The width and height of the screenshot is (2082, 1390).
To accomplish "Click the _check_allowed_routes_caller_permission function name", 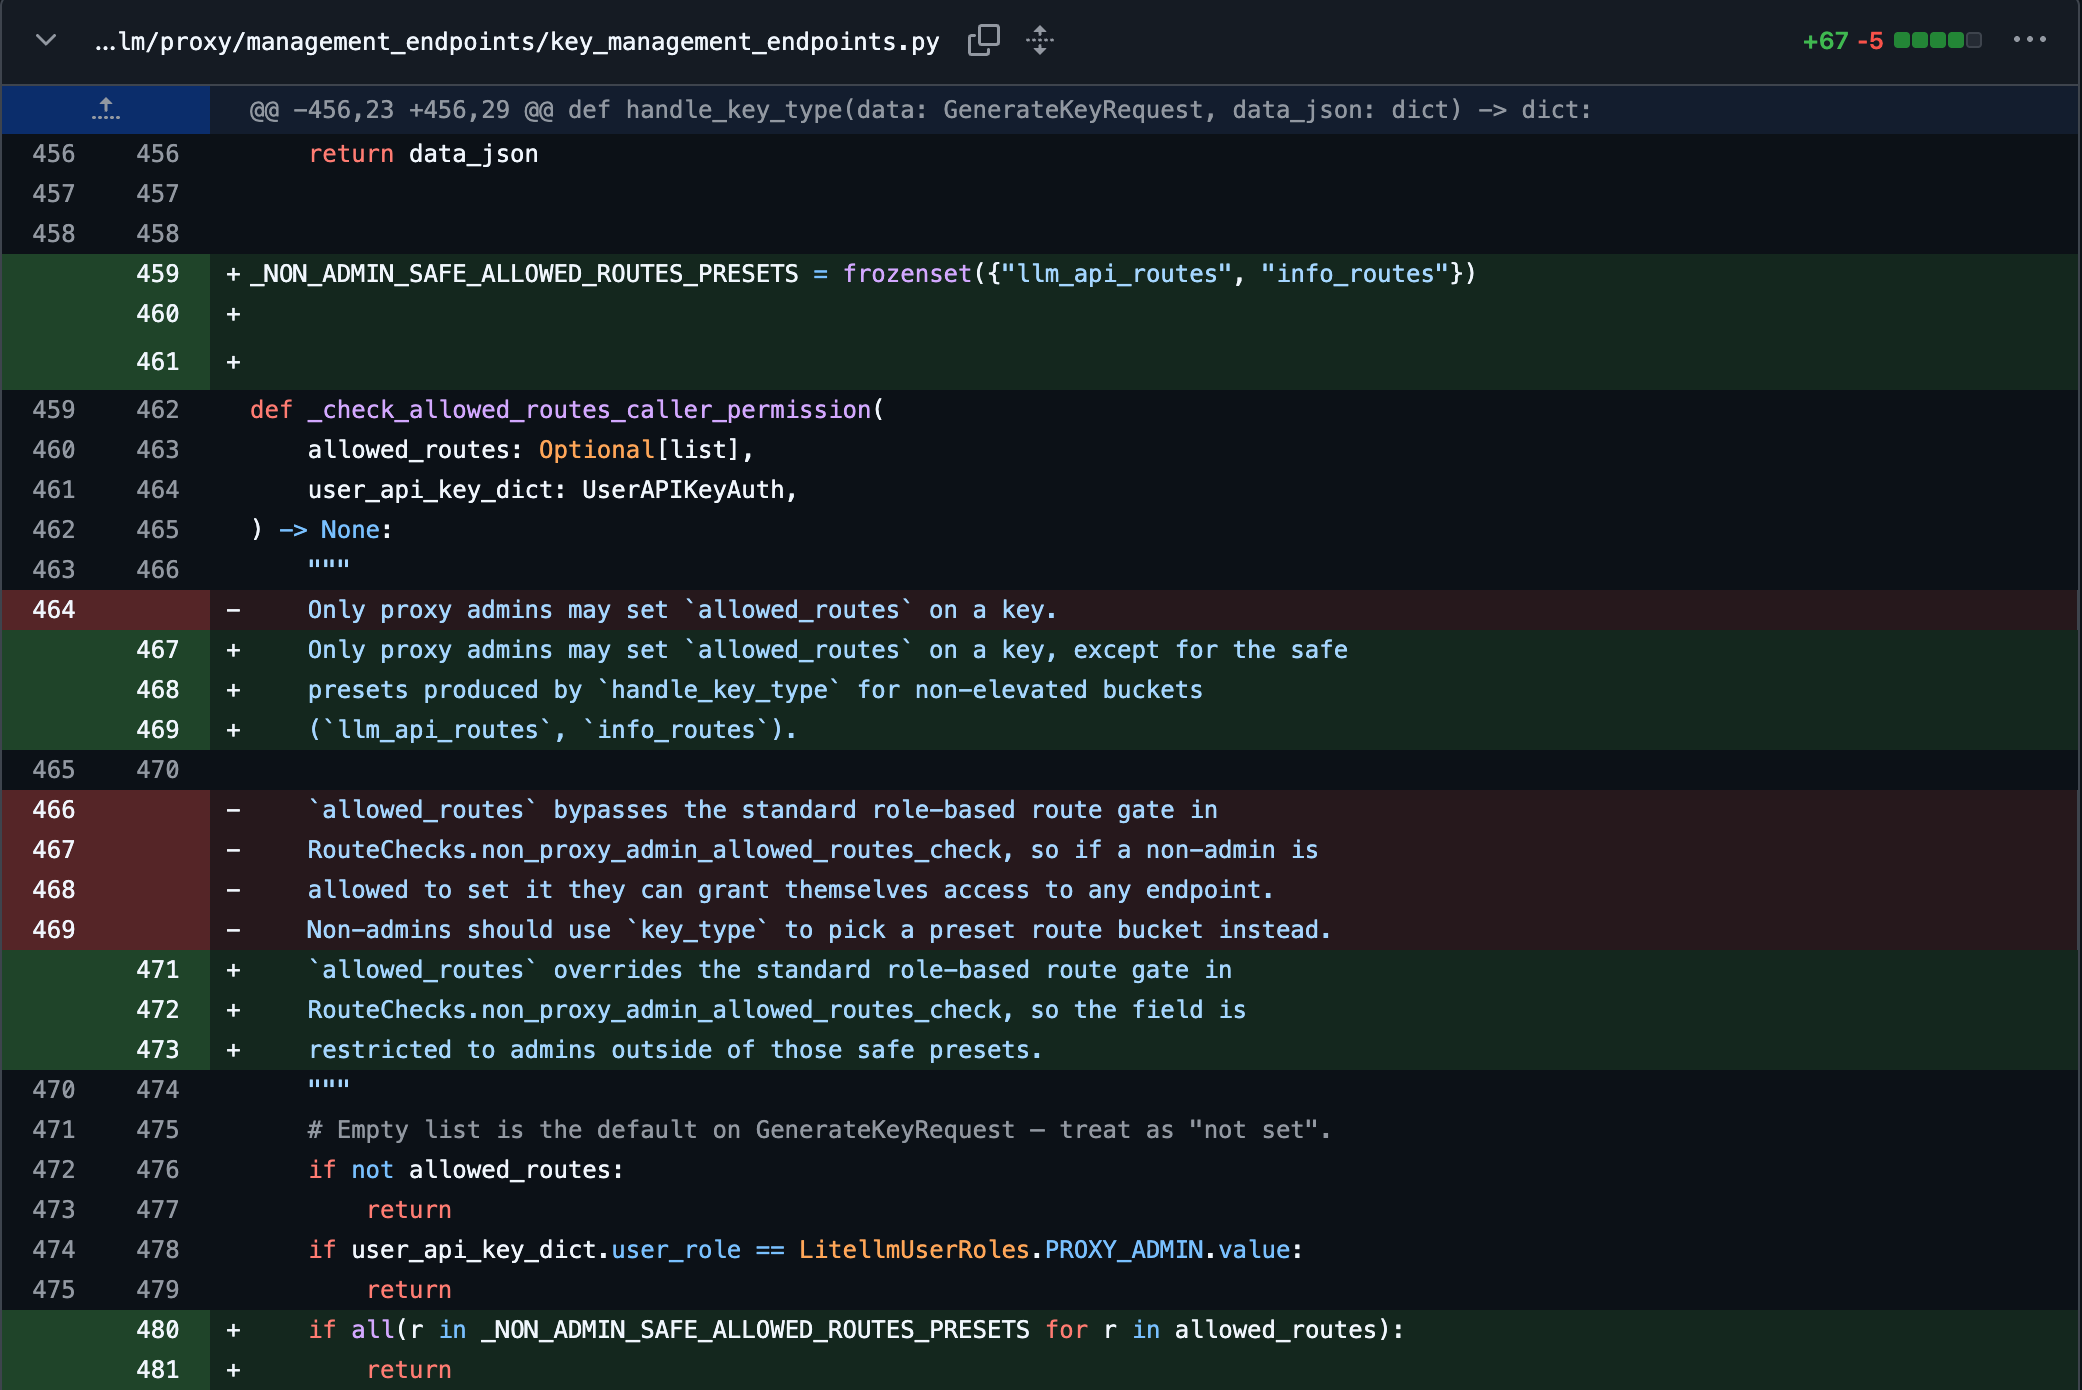I will [x=590, y=410].
